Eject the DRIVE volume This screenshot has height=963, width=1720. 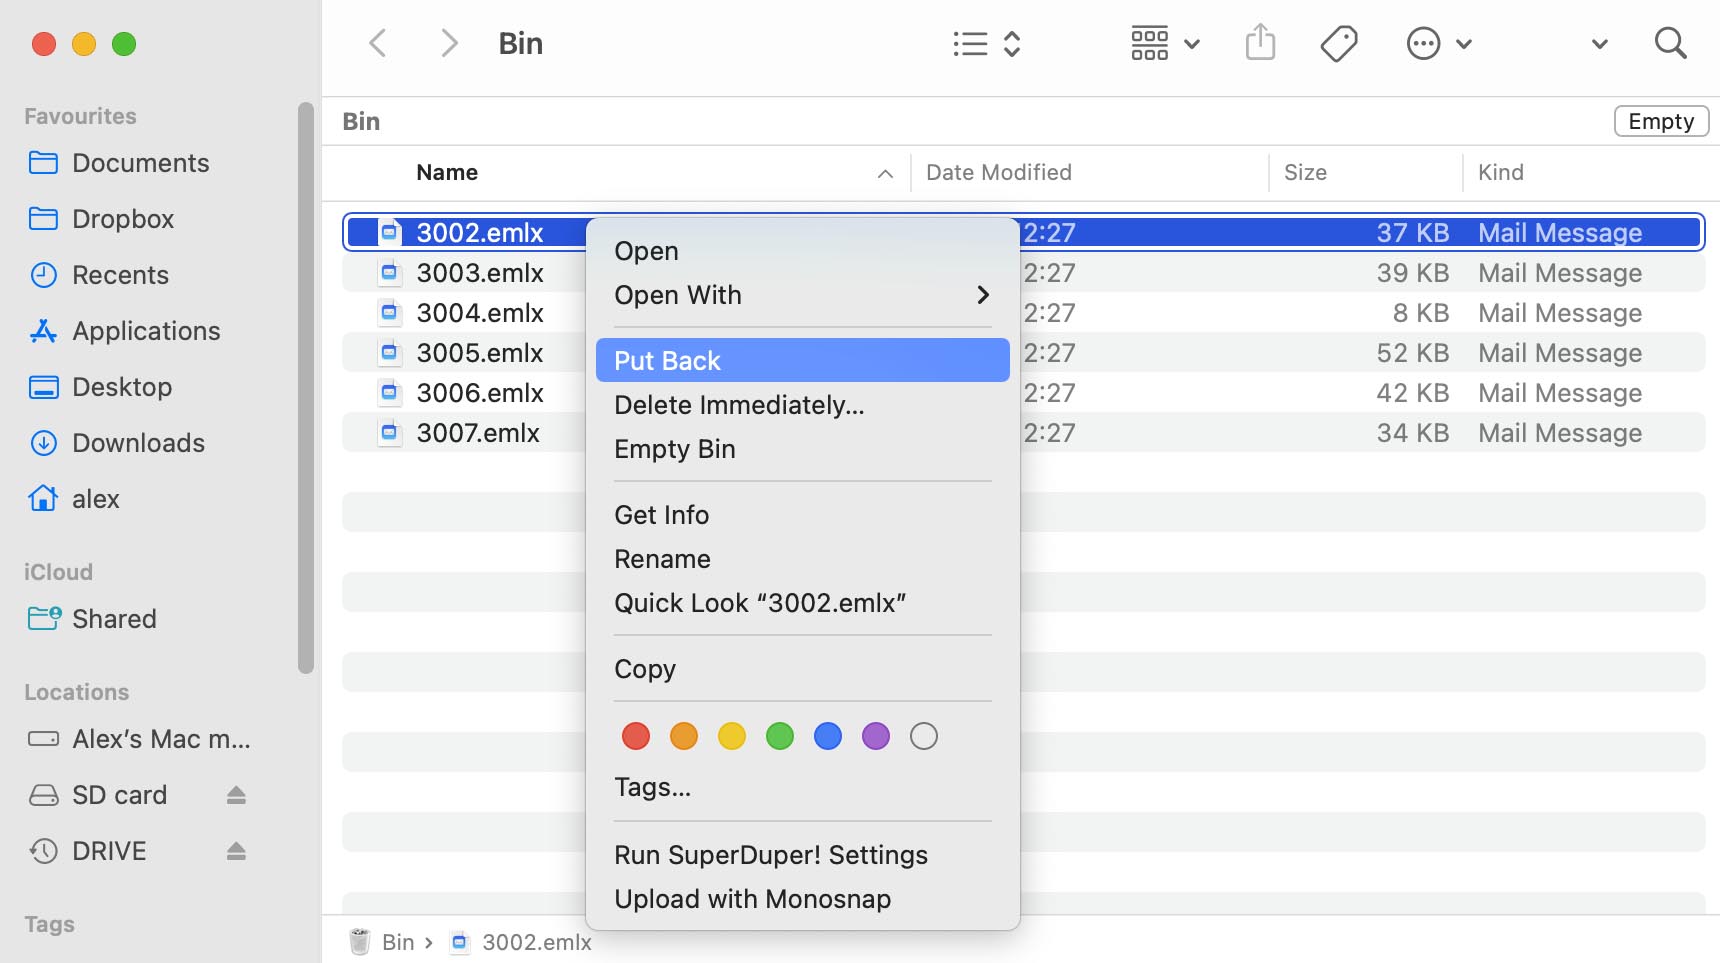pyautogui.click(x=236, y=851)
